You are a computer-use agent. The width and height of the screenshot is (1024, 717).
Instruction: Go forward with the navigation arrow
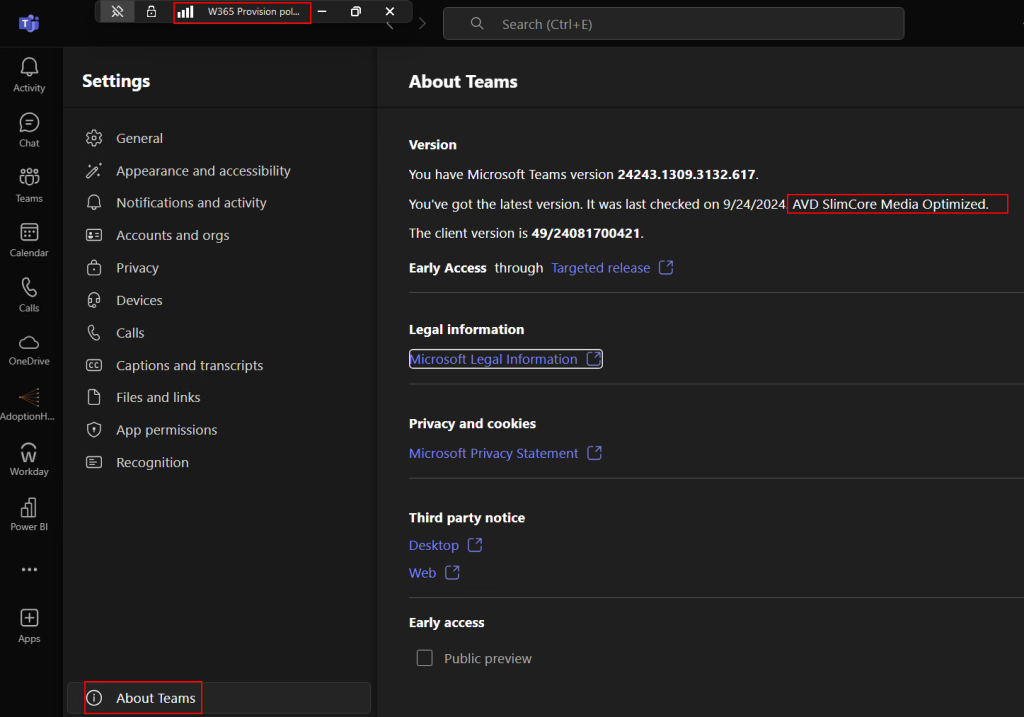click(x=422, y=24)
